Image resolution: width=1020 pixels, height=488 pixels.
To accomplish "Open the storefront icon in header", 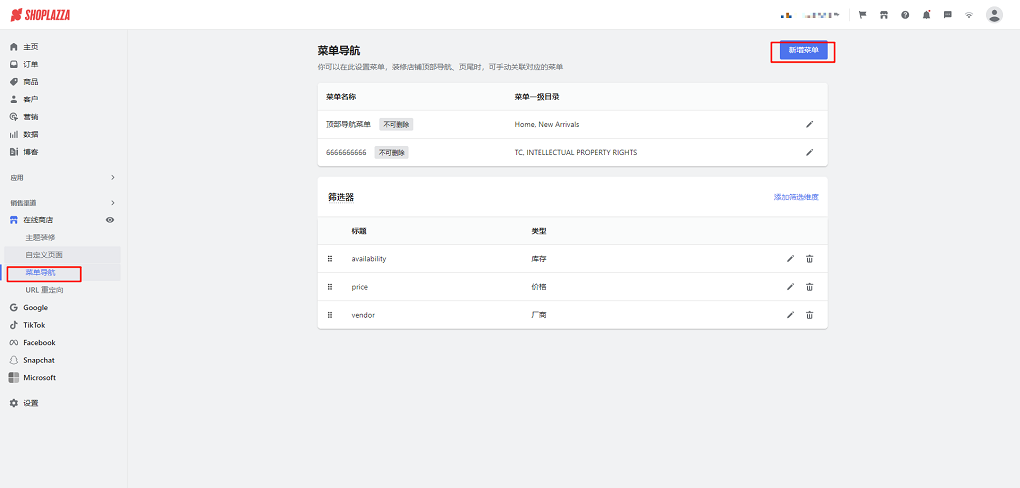I will point(884,15).
